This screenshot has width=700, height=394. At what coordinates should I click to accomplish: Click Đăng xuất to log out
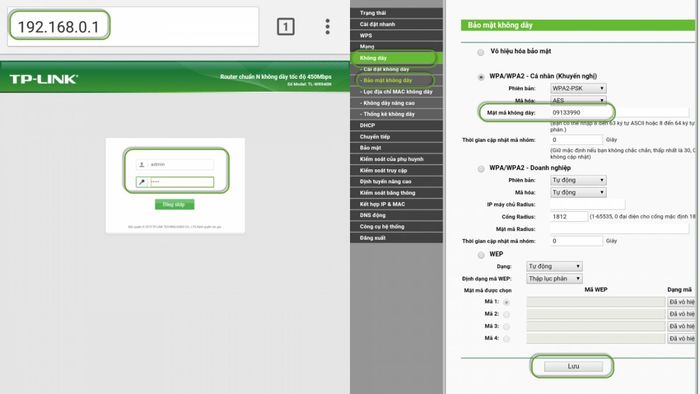[x=396, y=238]
